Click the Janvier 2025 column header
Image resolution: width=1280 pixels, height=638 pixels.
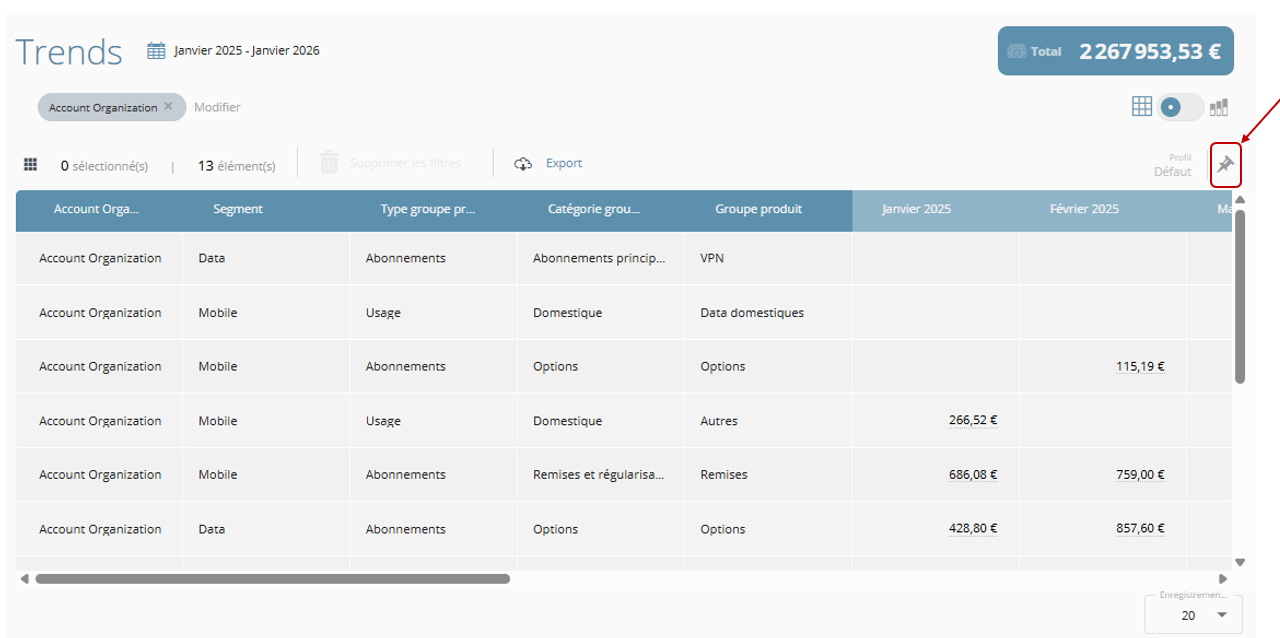[x=916, y=209]
